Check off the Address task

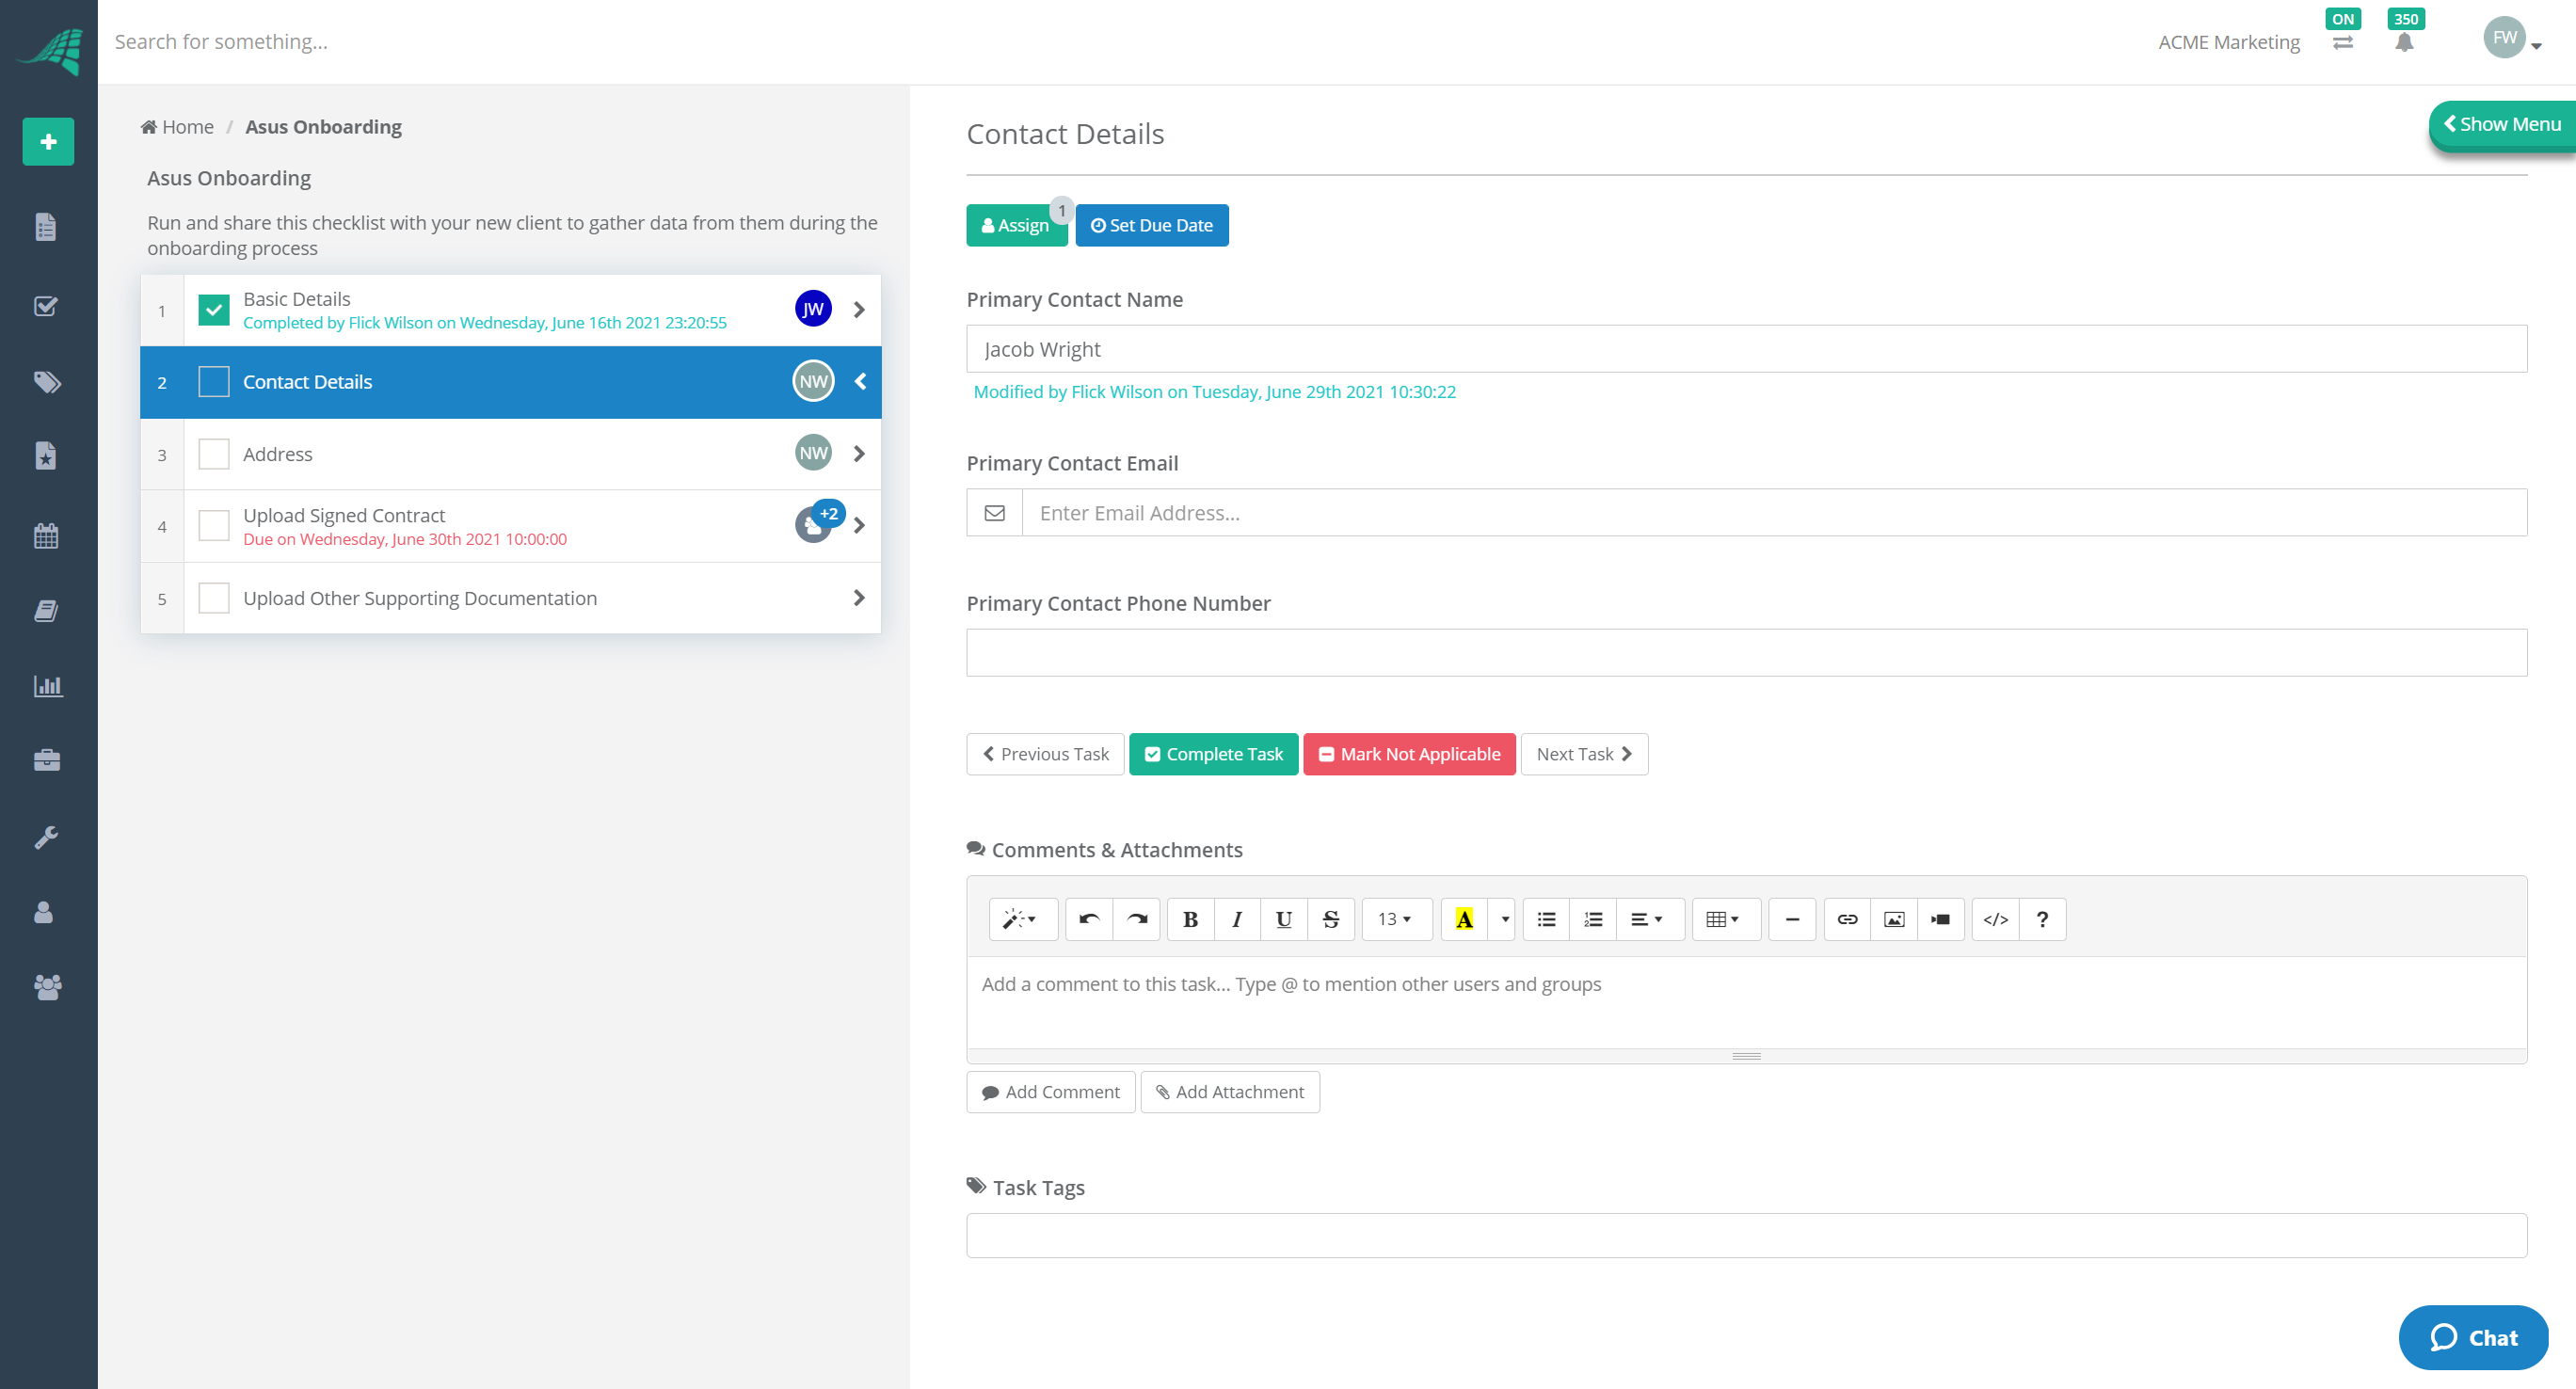click(x=214, y=454)
